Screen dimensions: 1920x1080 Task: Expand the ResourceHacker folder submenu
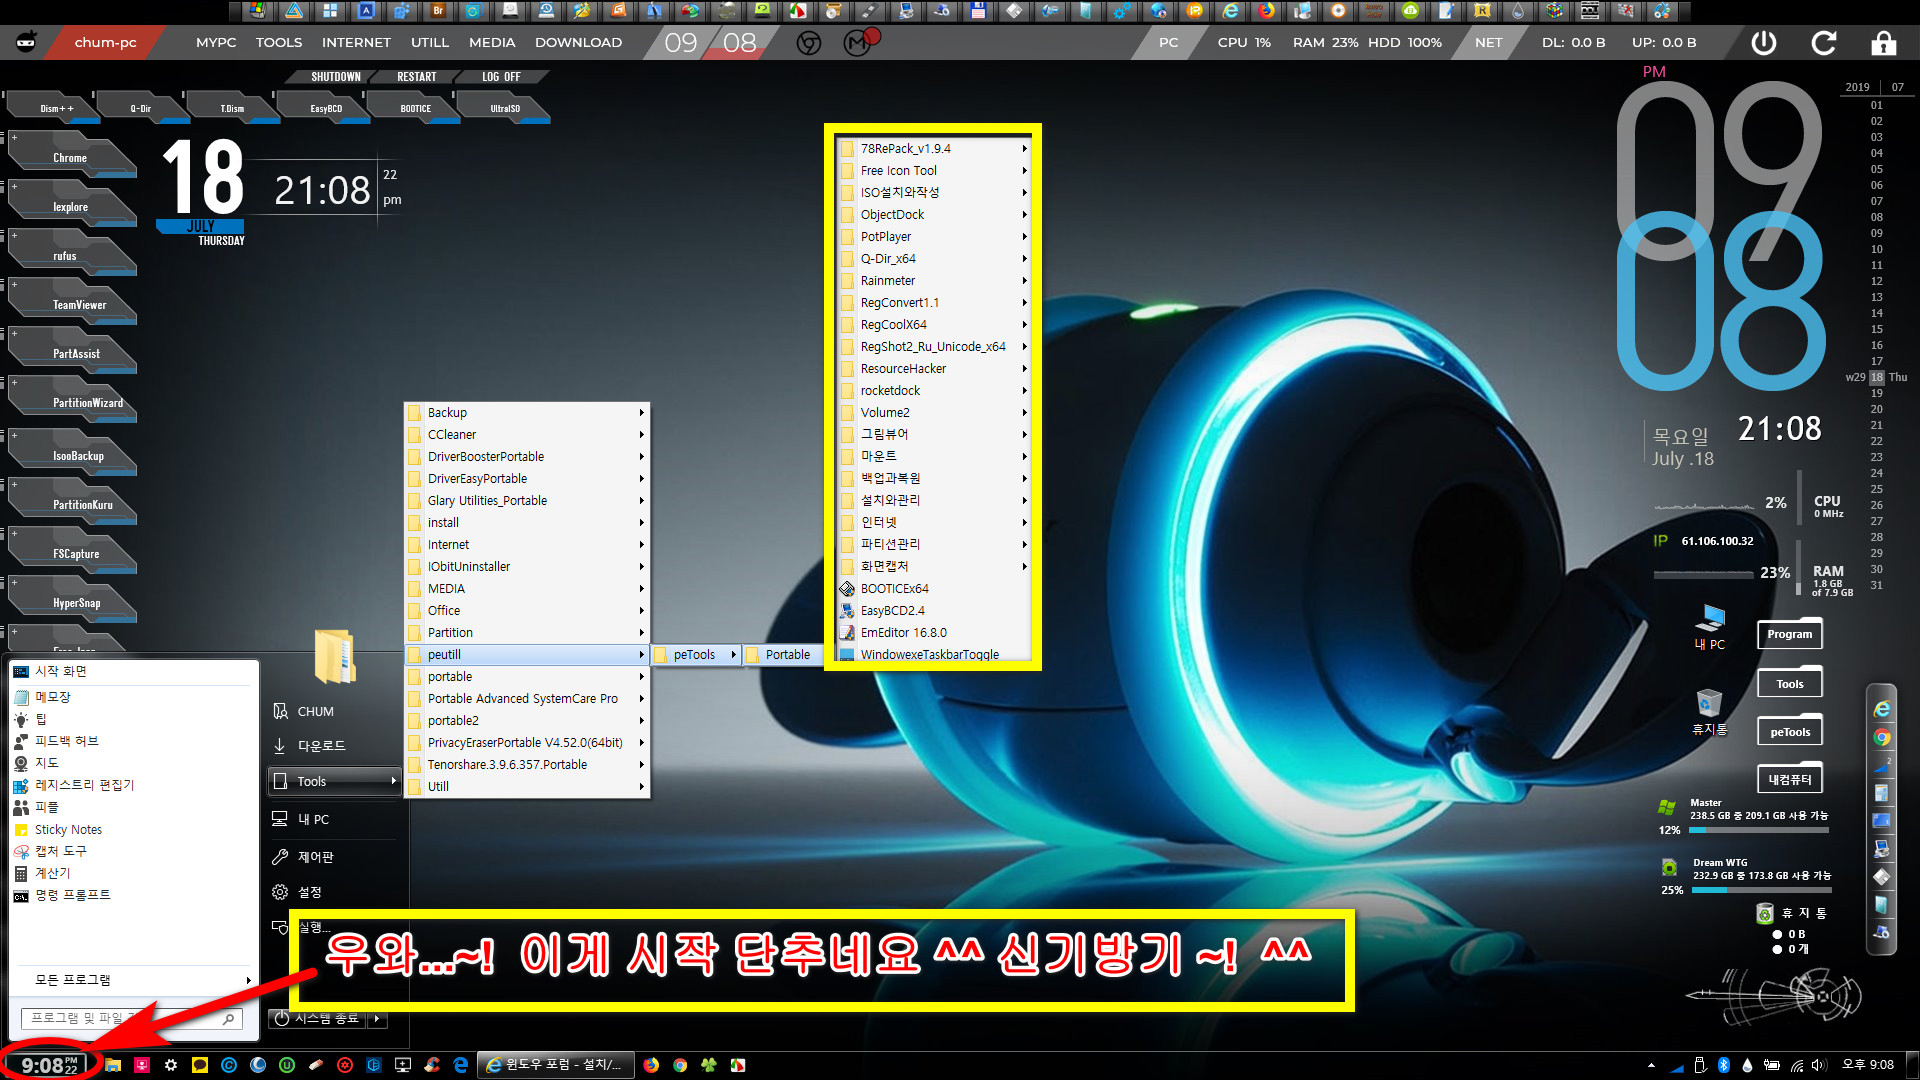click(x=935, y=369)
